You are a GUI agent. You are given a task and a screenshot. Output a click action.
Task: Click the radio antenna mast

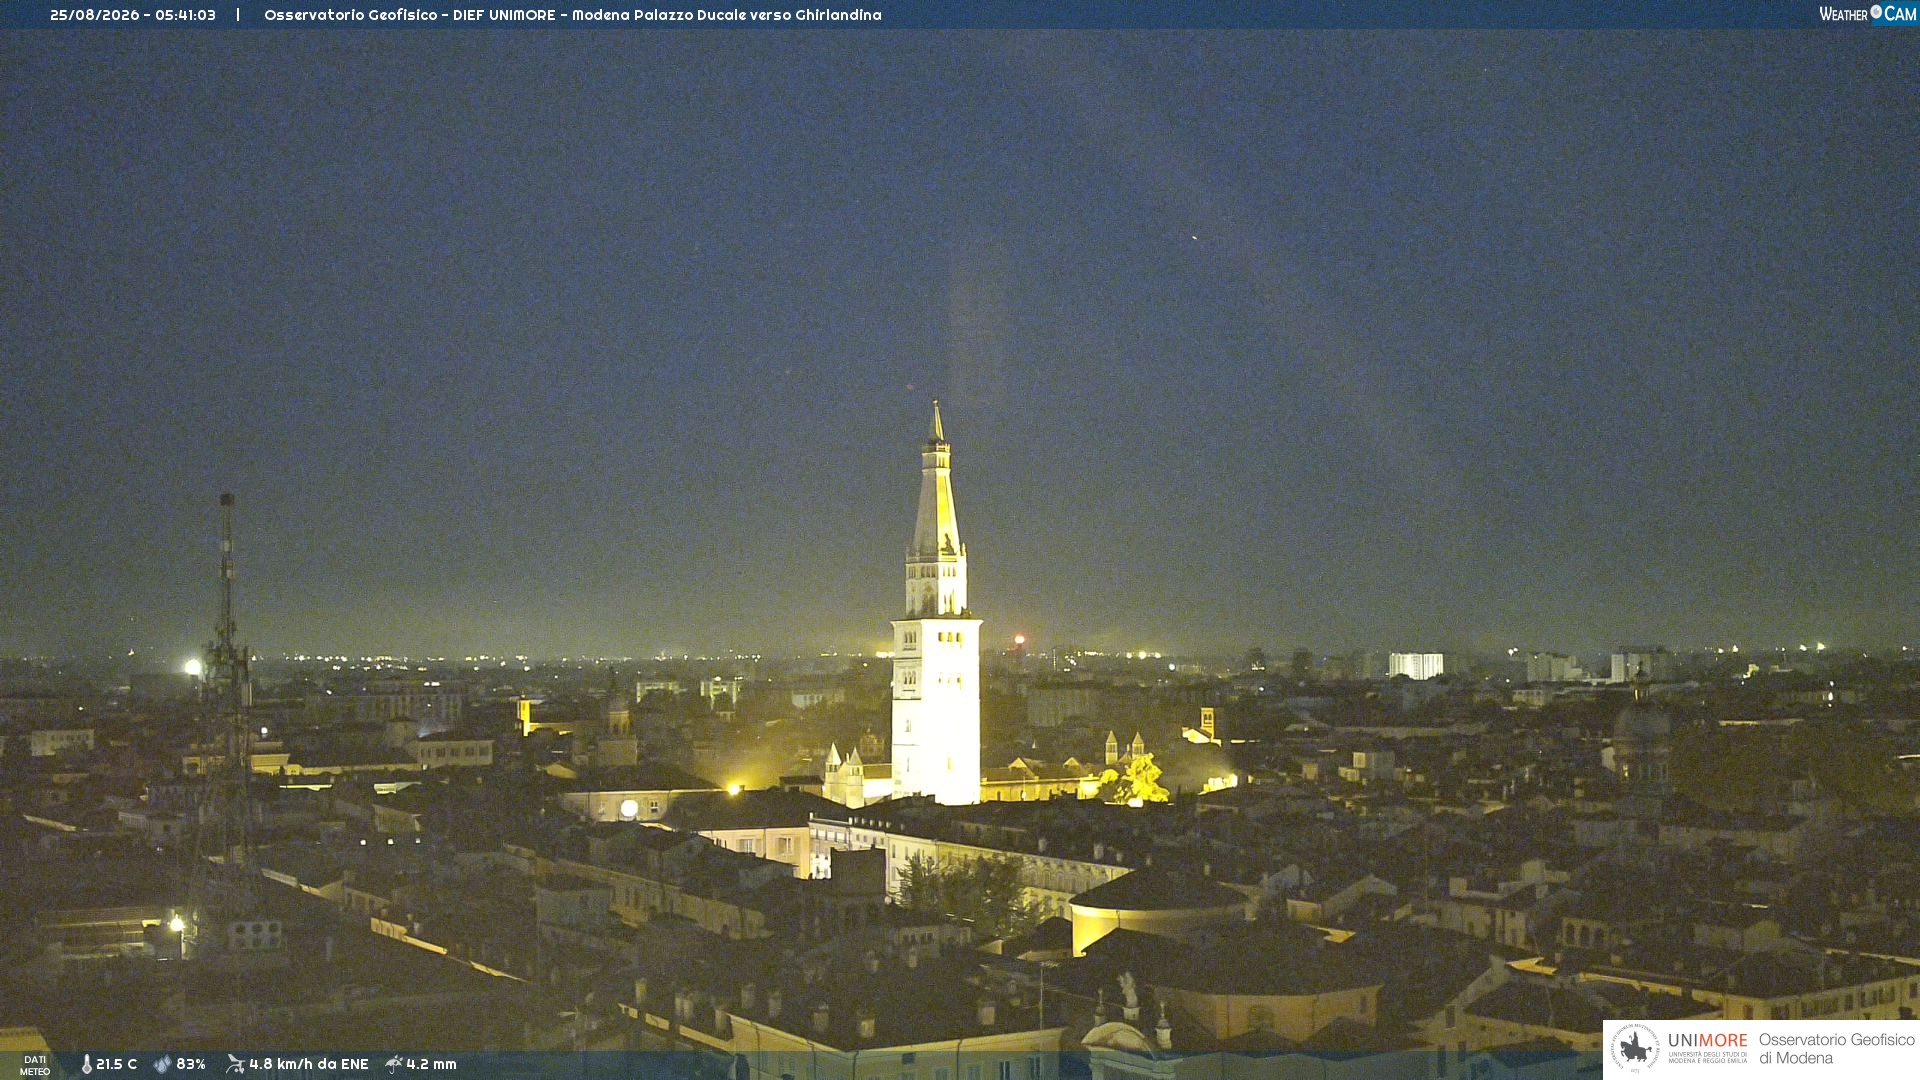click(x=228, y=680)
